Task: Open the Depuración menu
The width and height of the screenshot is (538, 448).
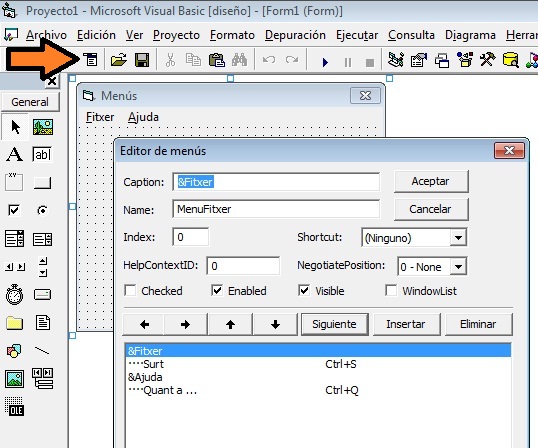Action: click(295, 35)
